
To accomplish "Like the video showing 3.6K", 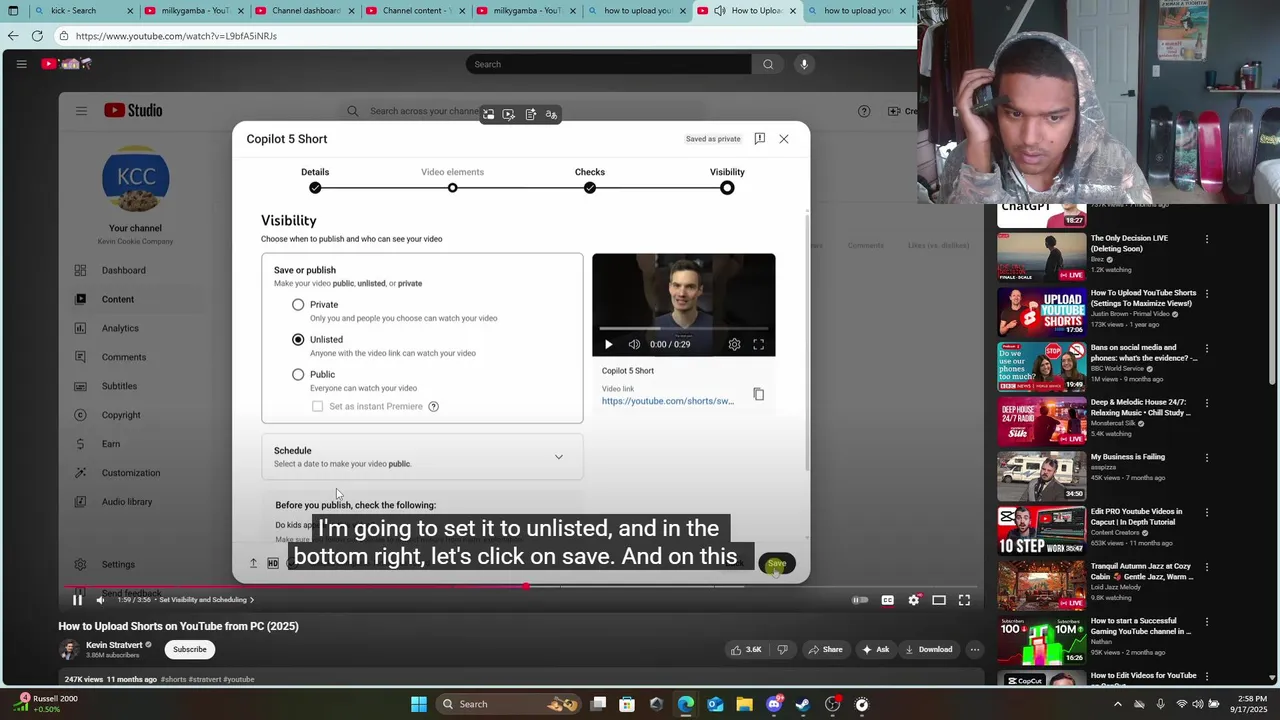I will tap(746, 649).
